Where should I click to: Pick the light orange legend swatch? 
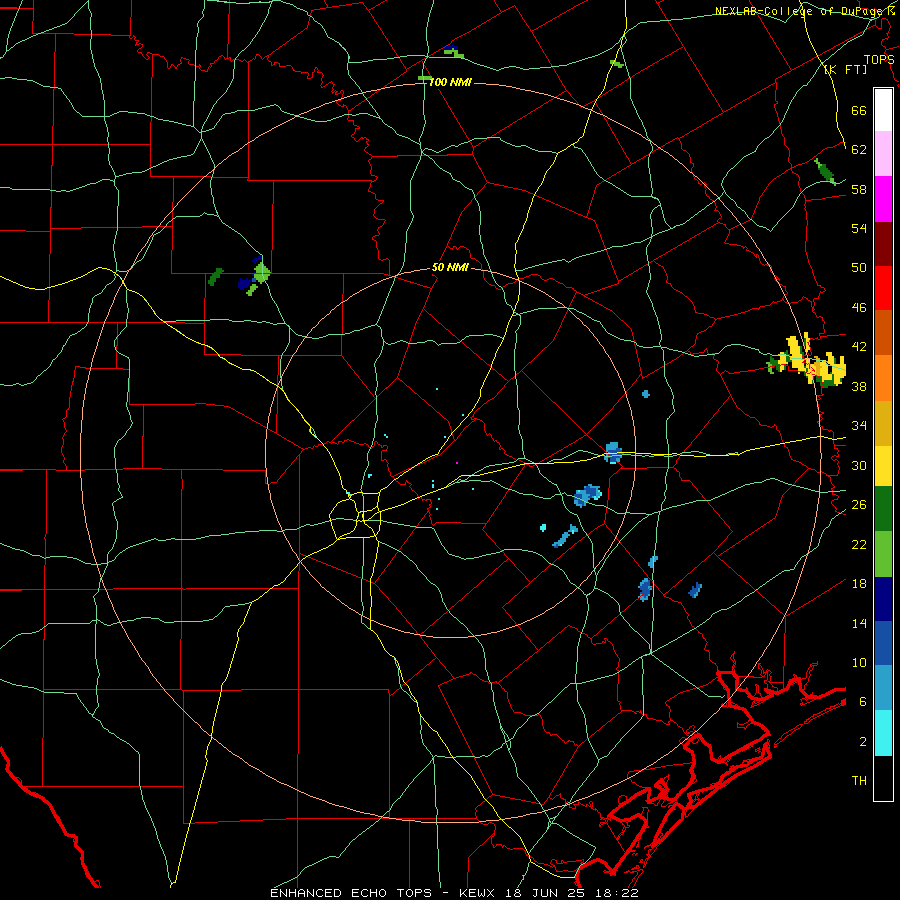click(x=883, y=378)
